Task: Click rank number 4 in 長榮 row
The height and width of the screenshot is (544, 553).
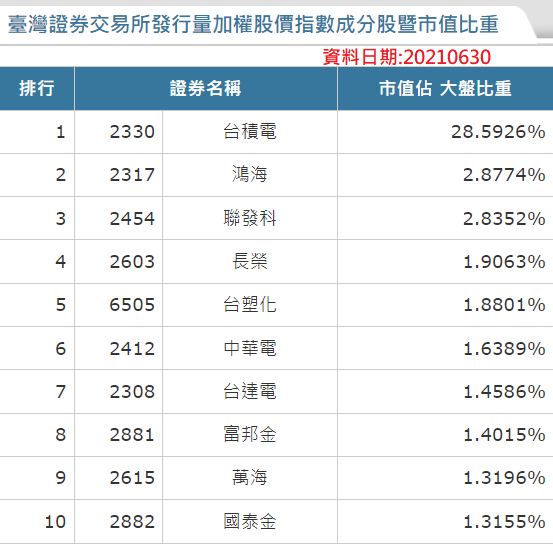Action: pos(61,262)
